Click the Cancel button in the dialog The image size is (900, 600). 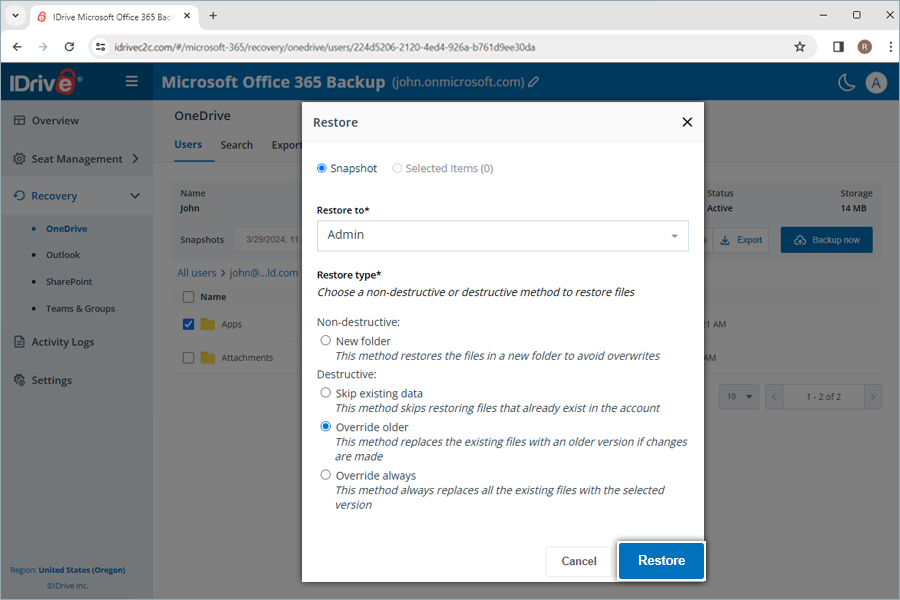pos(579,561)
